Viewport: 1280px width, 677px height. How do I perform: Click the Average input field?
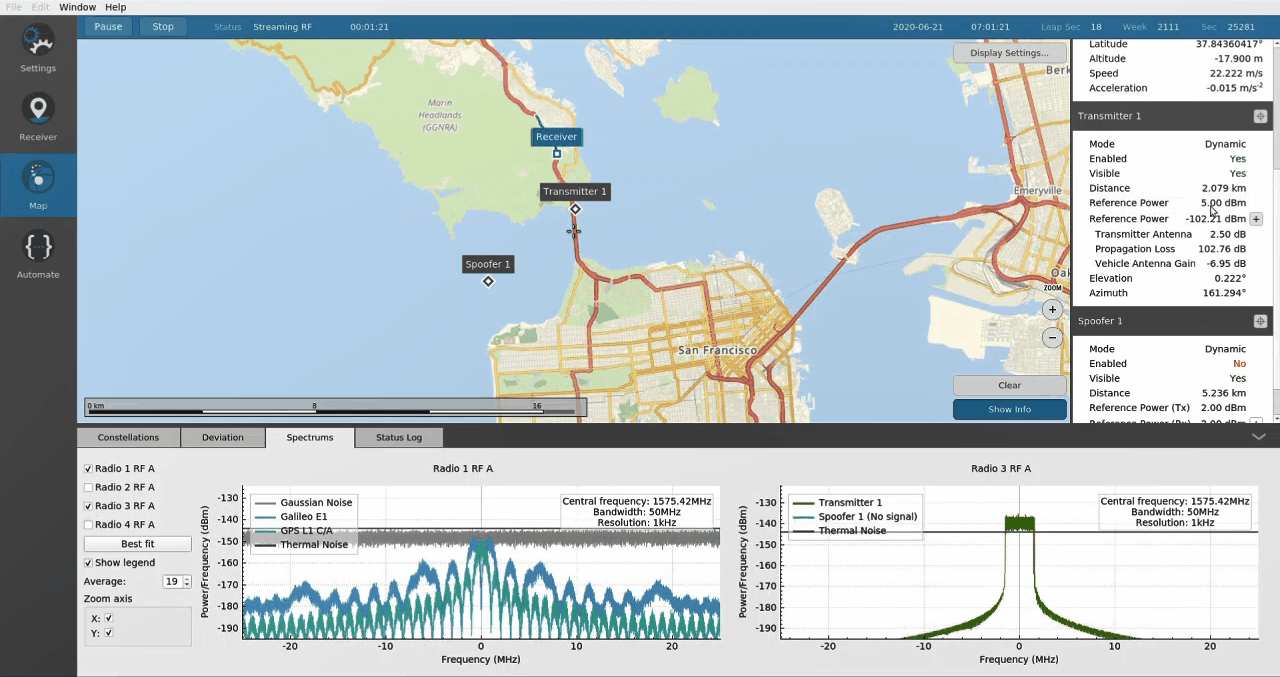172,581
